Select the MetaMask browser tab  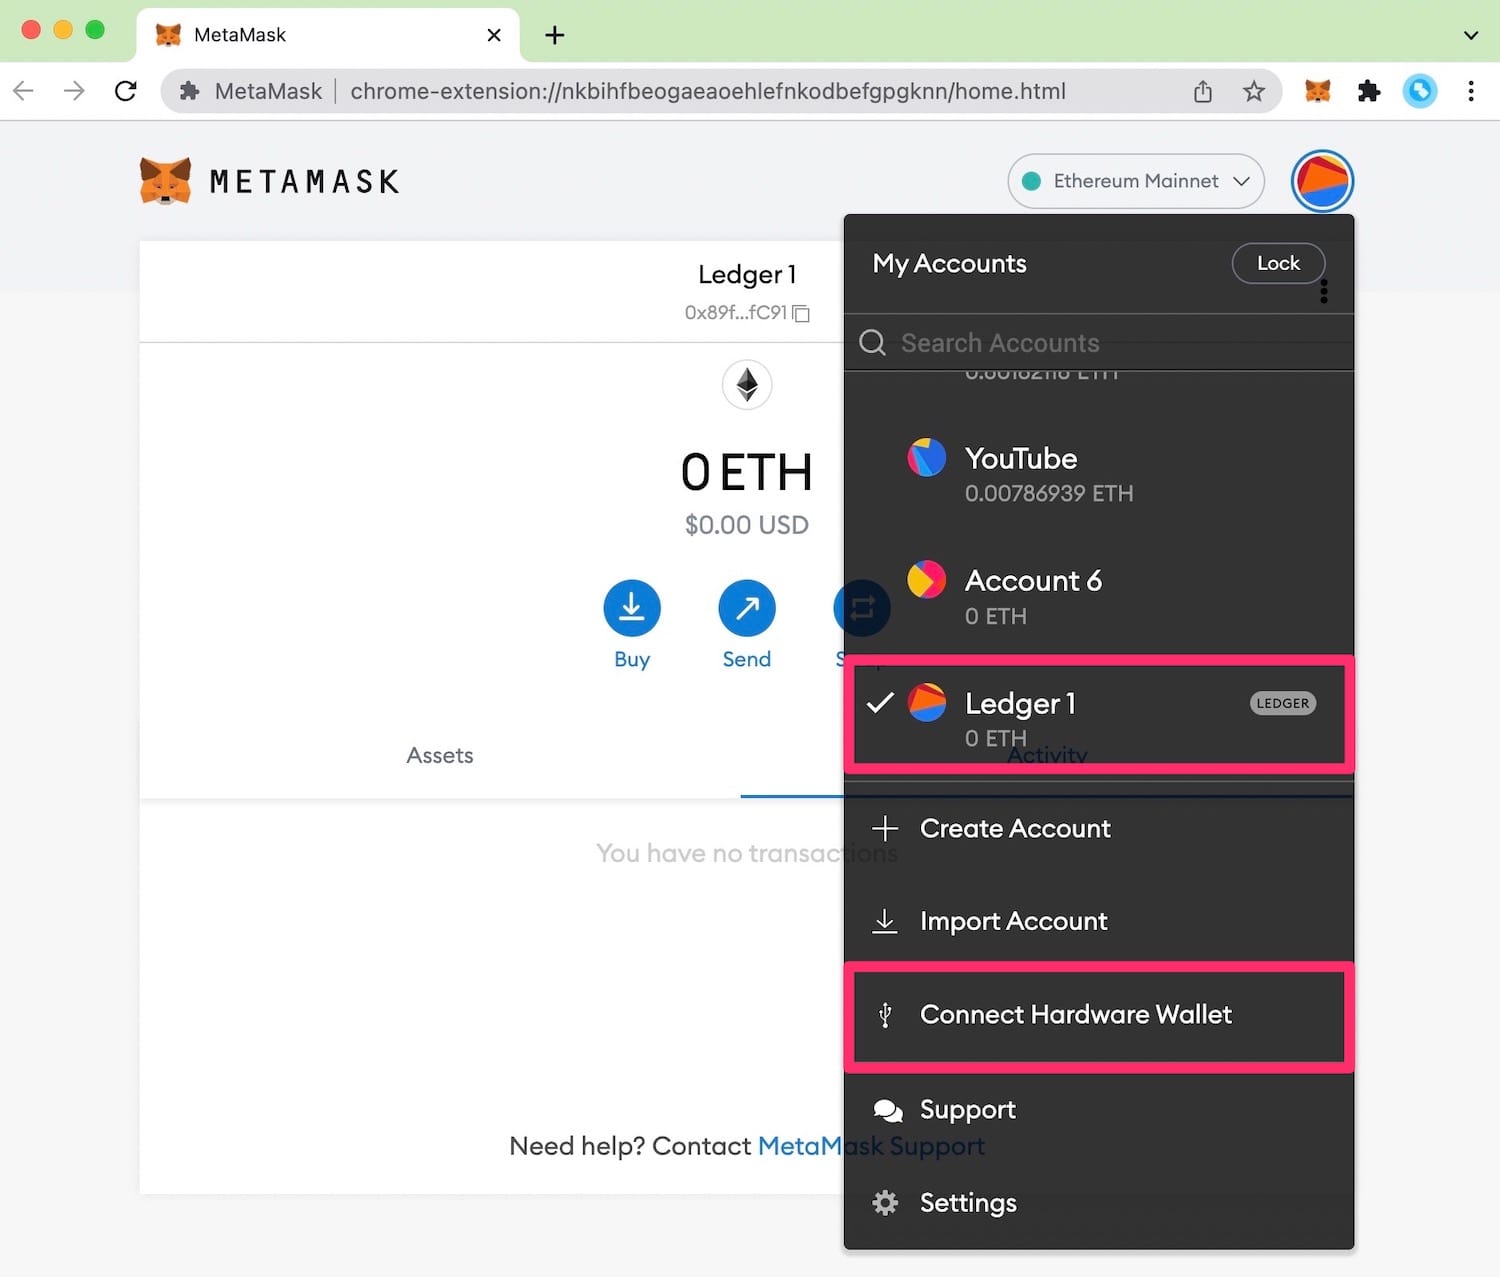pos(327,35)
